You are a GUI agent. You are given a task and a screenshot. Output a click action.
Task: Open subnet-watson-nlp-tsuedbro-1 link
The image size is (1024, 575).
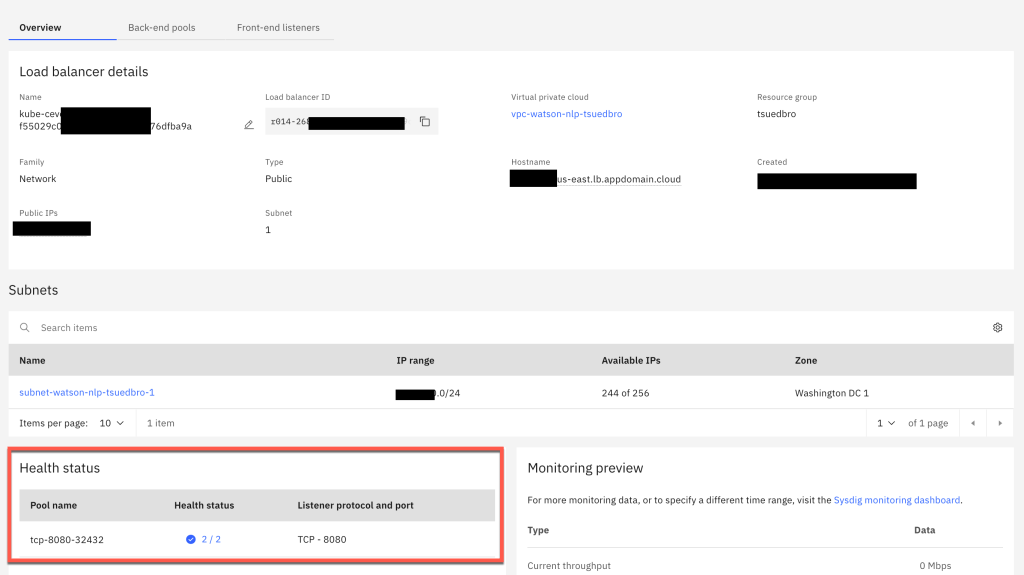click(87, 393)
